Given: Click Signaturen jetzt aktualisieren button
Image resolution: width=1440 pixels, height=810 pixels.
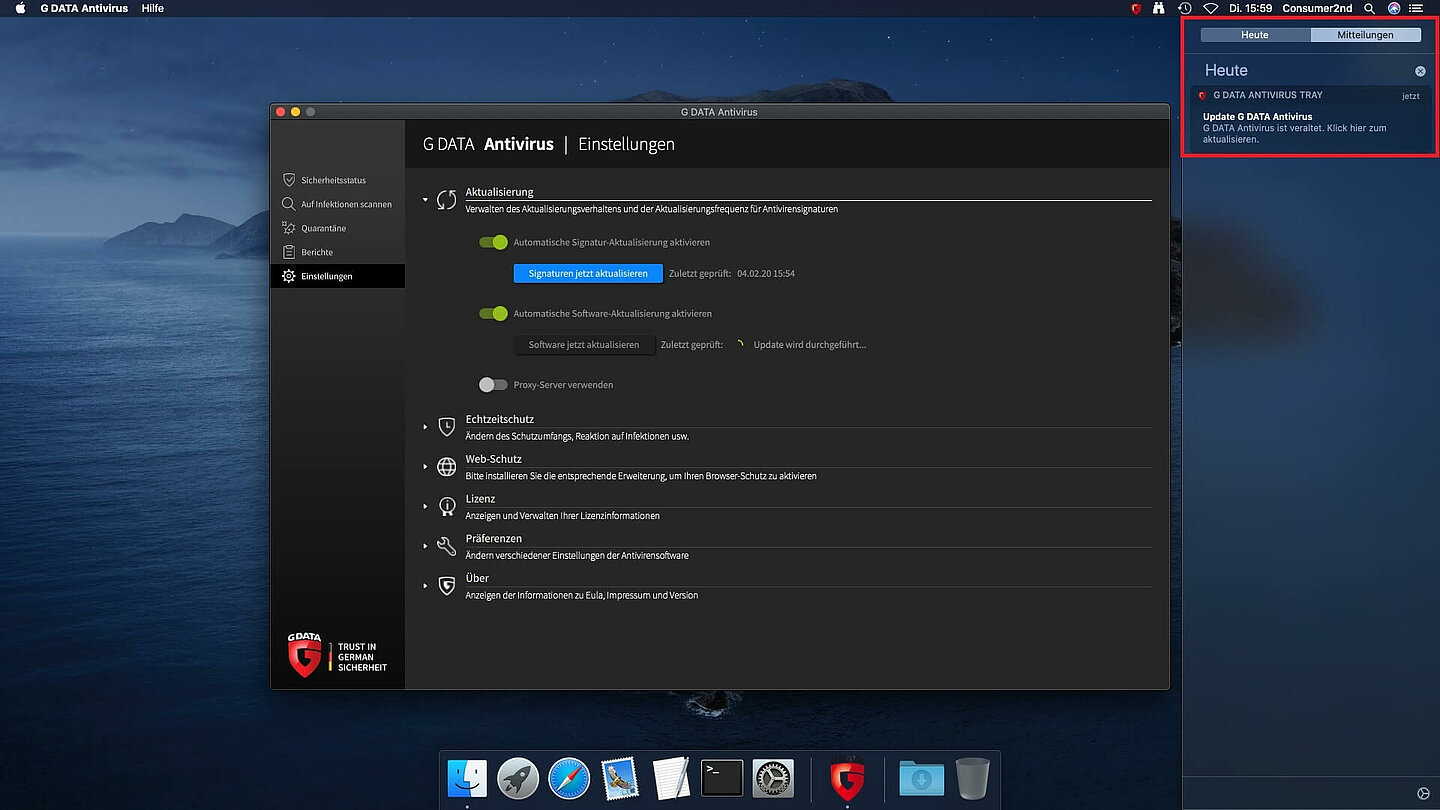Looking at the screenshot, I should [x=588, y=273].
